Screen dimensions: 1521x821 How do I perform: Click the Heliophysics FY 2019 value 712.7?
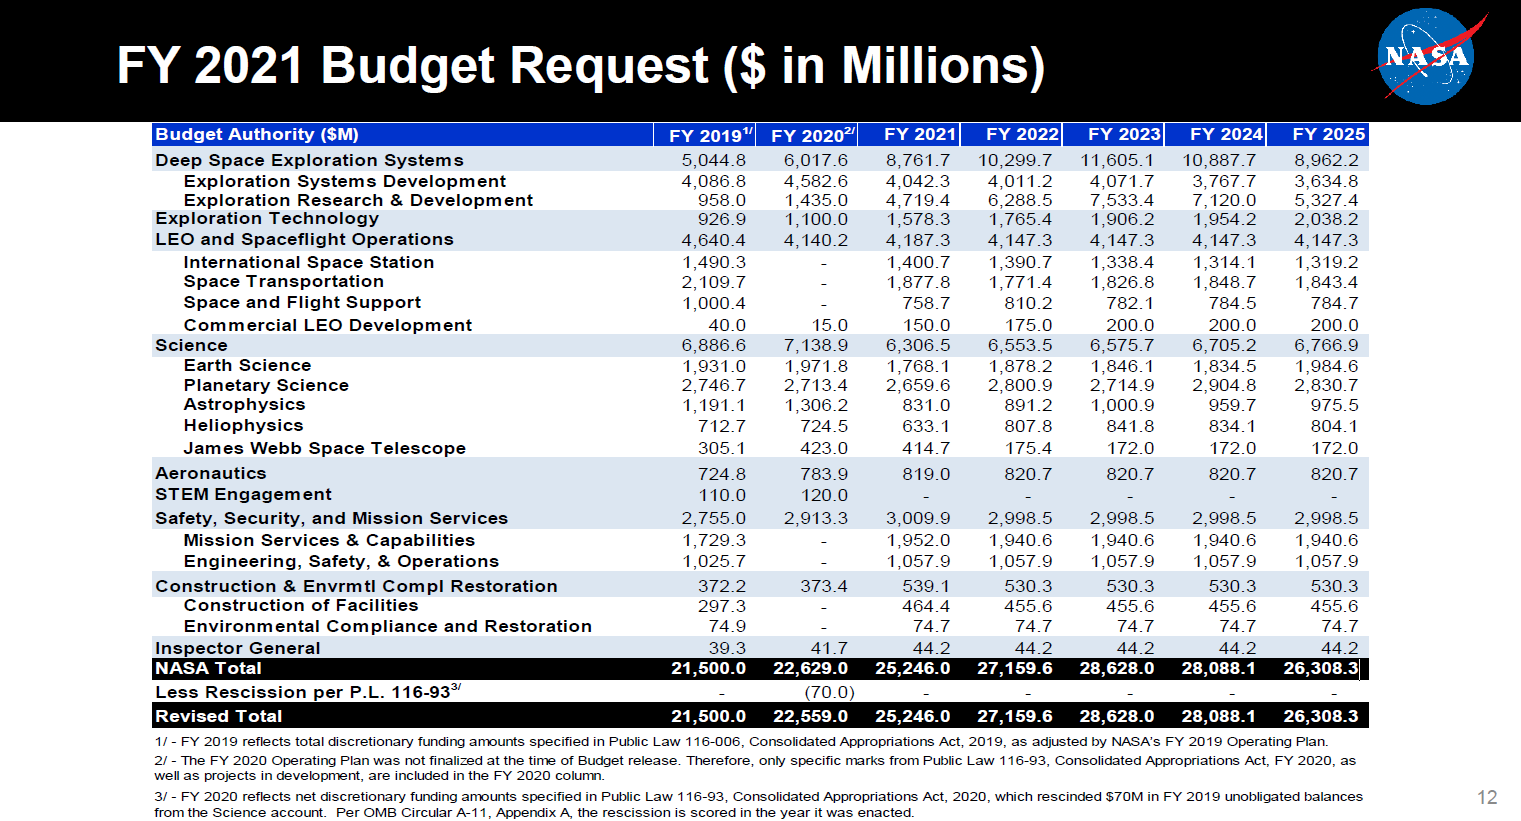[x=722, y=426]
